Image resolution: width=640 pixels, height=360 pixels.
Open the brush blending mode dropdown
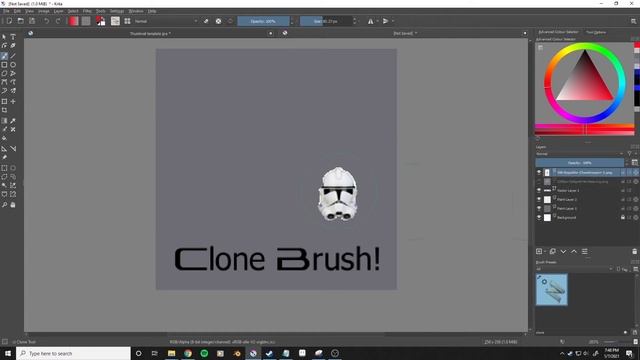tap(166, 21)
